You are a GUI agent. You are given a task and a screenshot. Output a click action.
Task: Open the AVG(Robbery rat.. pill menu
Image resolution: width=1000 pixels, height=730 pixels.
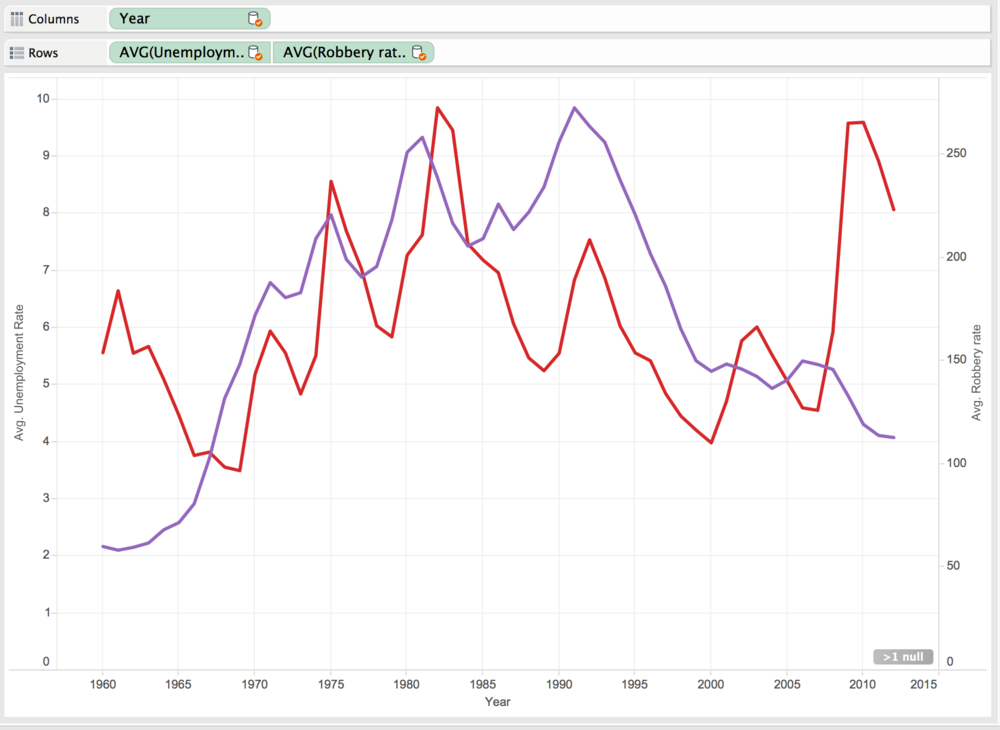[x=353, y=52]
